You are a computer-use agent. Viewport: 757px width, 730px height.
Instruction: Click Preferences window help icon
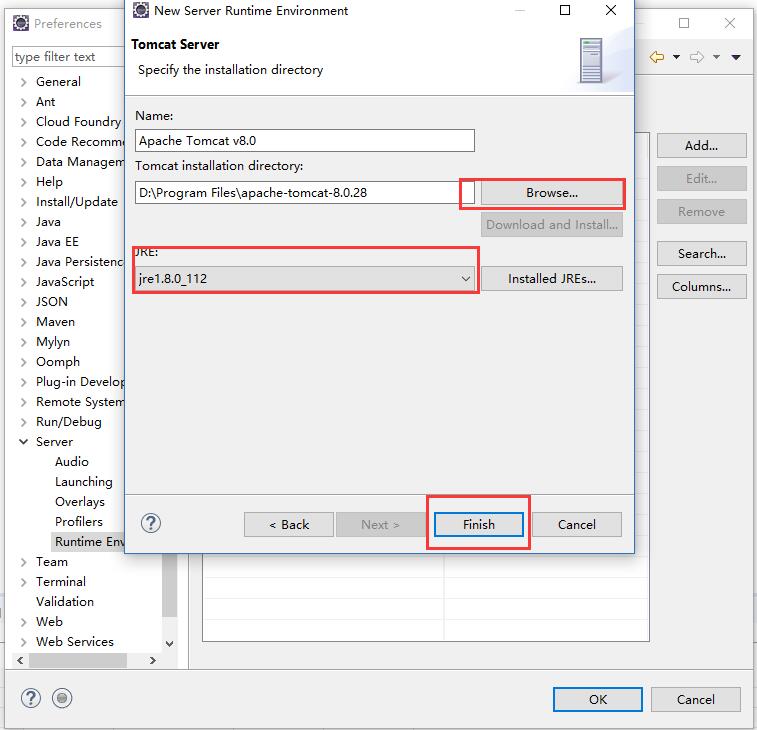coord(31,698)
